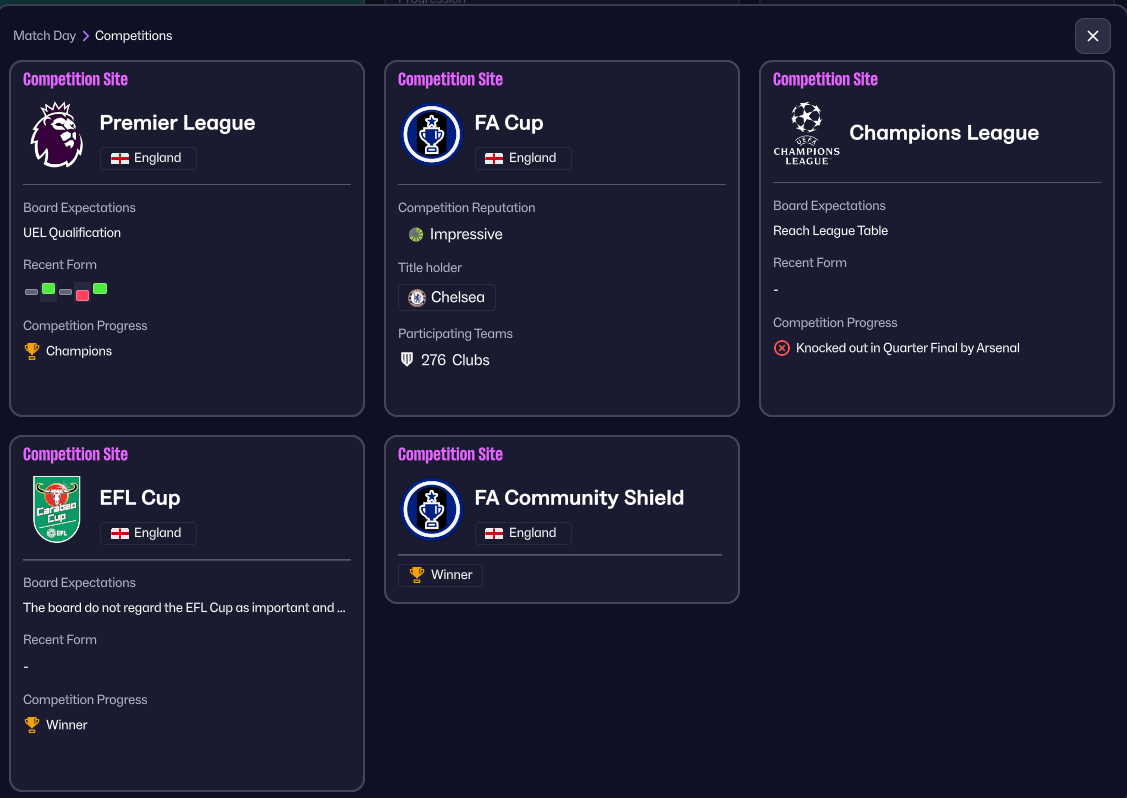The width and height of the screenshot is (1127, 798).
Task: Click the Chelsea club crest icon
Action: pyautogui.click(x=417, y=297)
